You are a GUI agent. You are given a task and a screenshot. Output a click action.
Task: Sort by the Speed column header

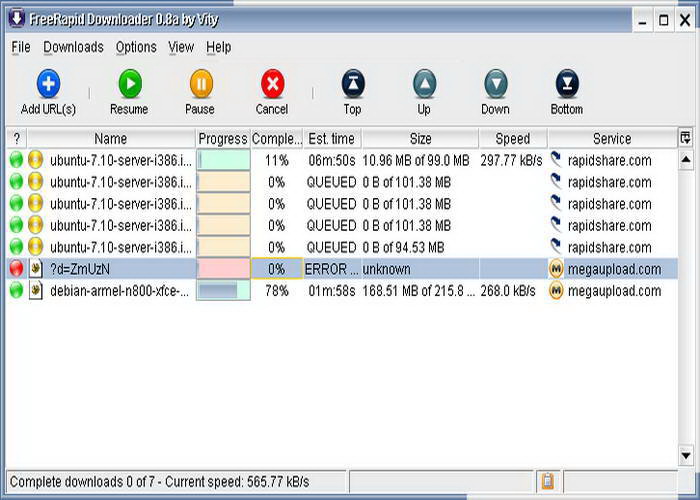click(513, 138)
